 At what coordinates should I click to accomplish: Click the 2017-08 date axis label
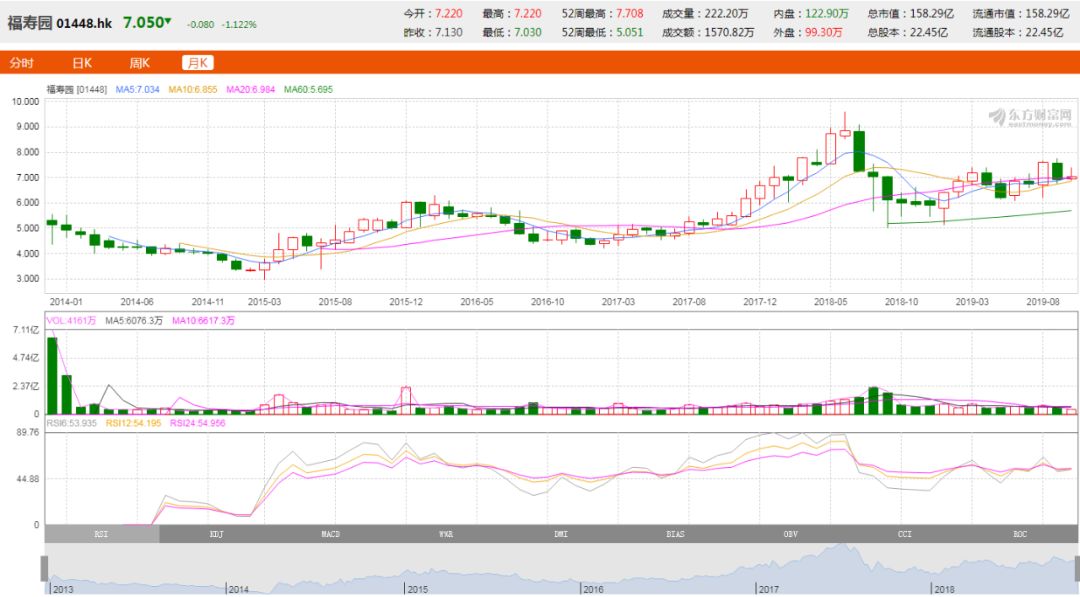[x=689, y=302]
